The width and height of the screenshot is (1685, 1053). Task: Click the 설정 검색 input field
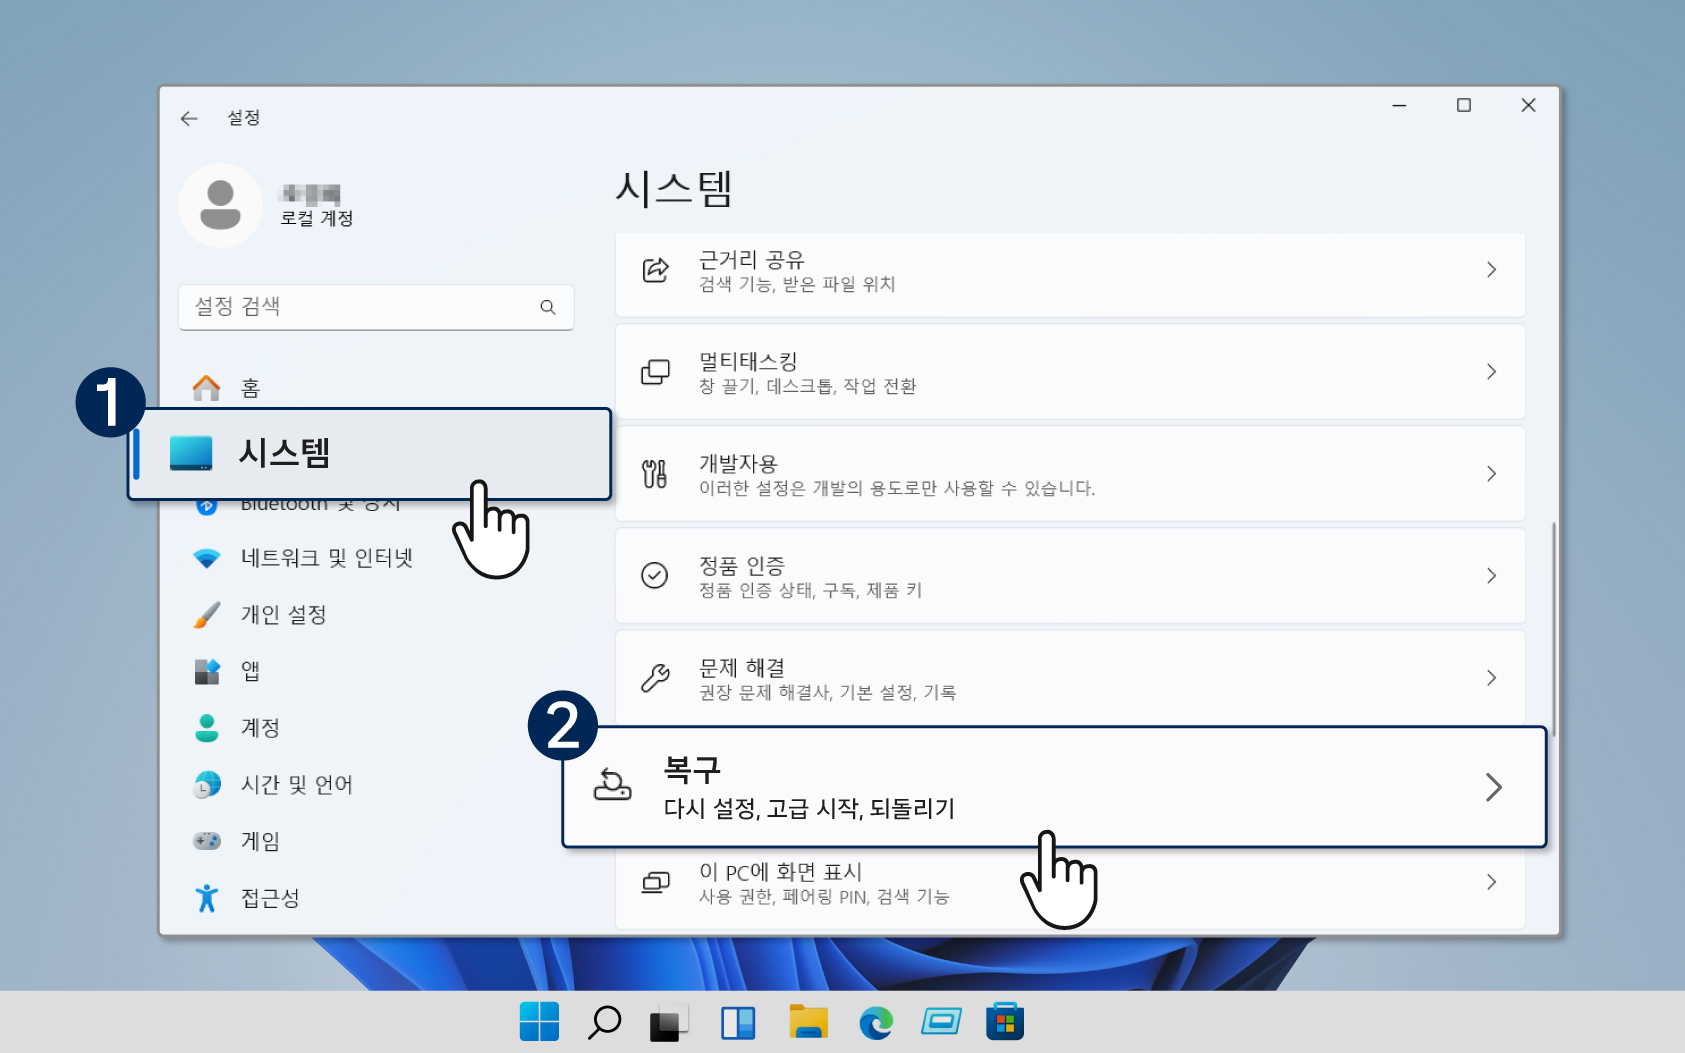(360, 307)
